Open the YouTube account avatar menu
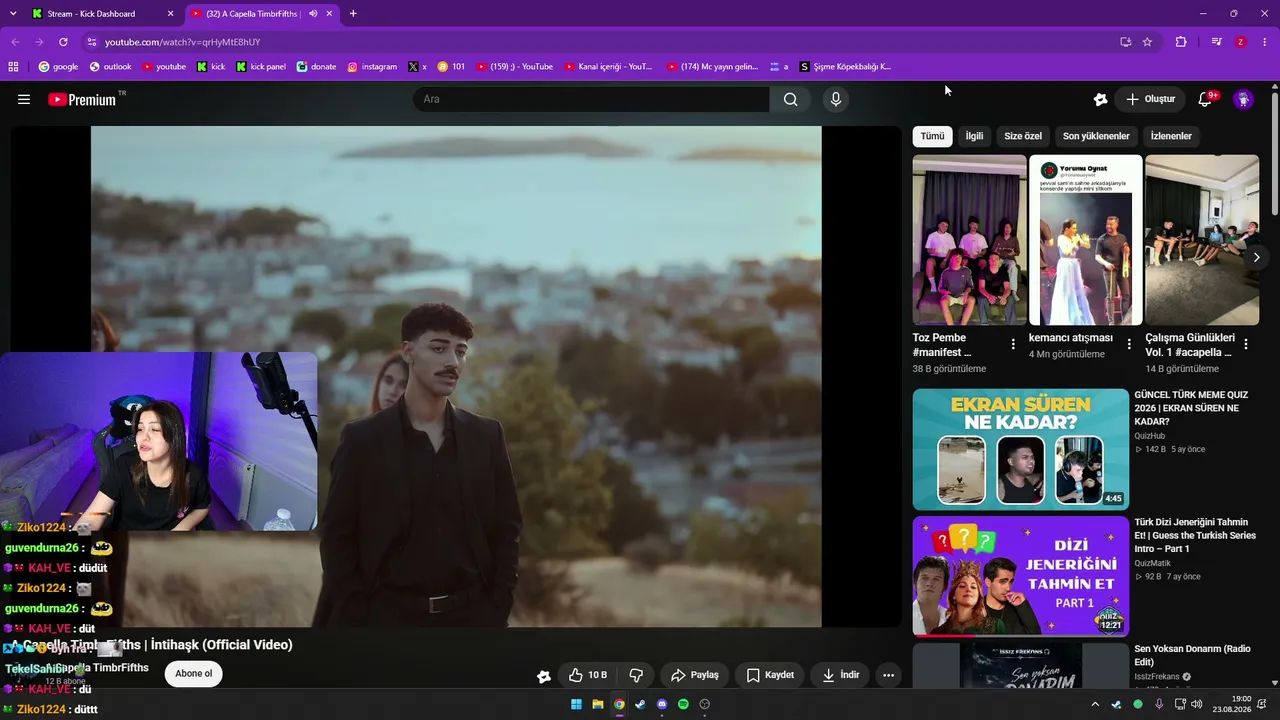Image resolution: width=1280 pixels, height=720 pixels. tap(1243, 99)
